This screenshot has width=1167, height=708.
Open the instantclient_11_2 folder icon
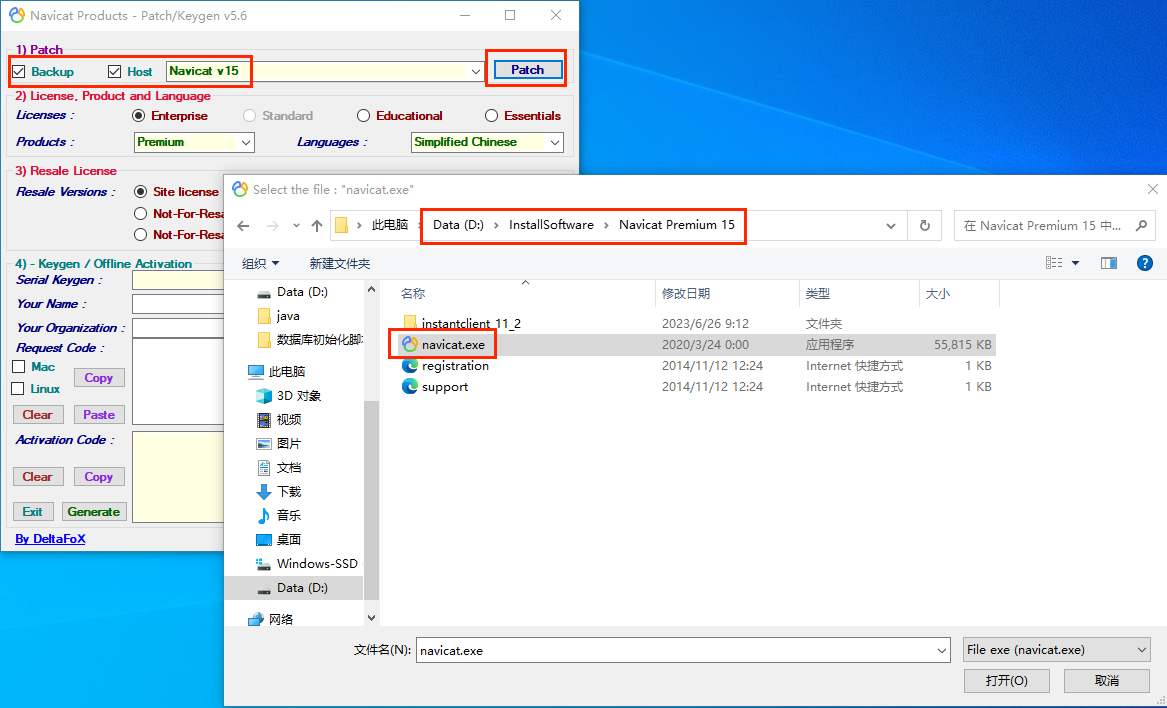(x=409, y=323)
